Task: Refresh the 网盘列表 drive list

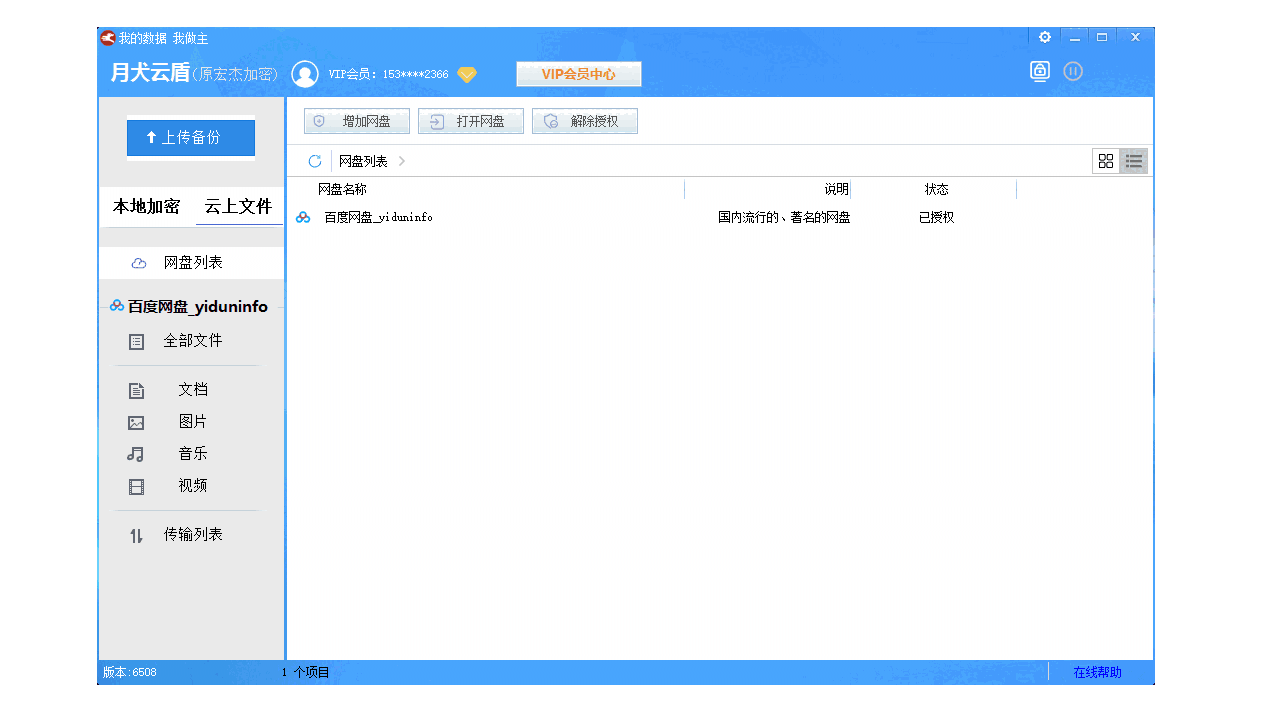Action: tap(314, 160)
